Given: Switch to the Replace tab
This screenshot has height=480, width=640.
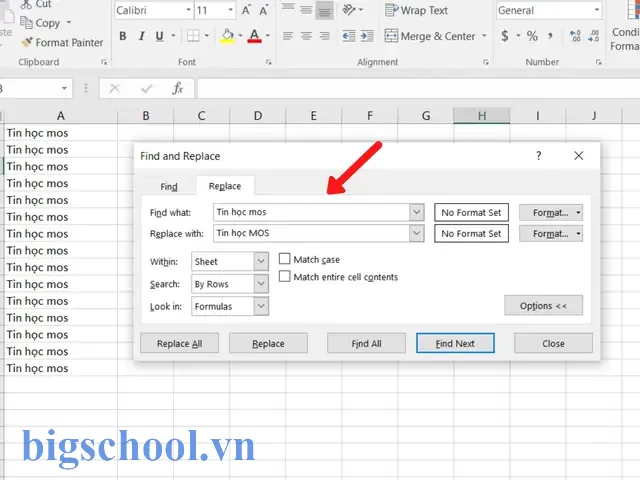Looking at the screenshot, I should tap(225, 186).
